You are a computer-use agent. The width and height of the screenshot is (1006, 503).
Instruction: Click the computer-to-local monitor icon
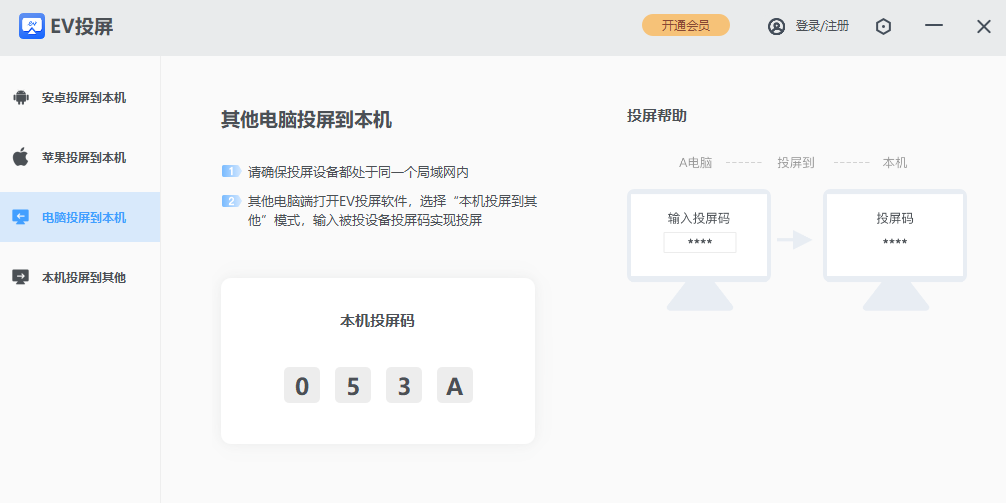[x=20, y=217]
